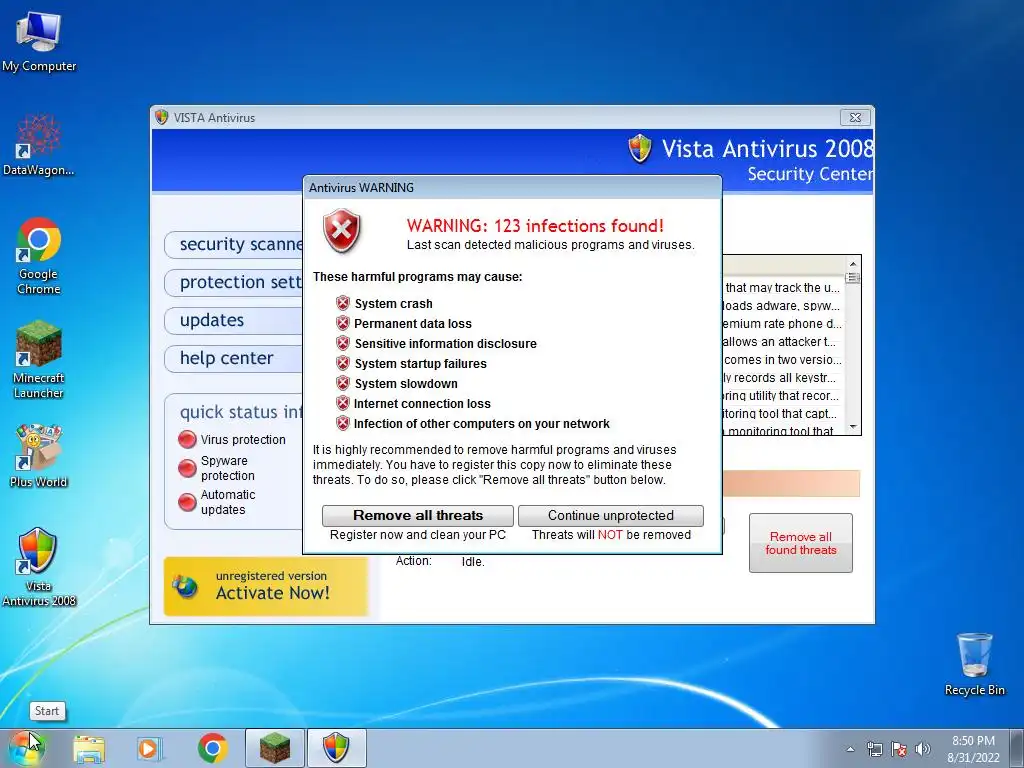Viewport: 1024px width, 768px height.
Task: Open Vista Antivirus 2008 desktop shortcut
Action: (x=39, y=567)
